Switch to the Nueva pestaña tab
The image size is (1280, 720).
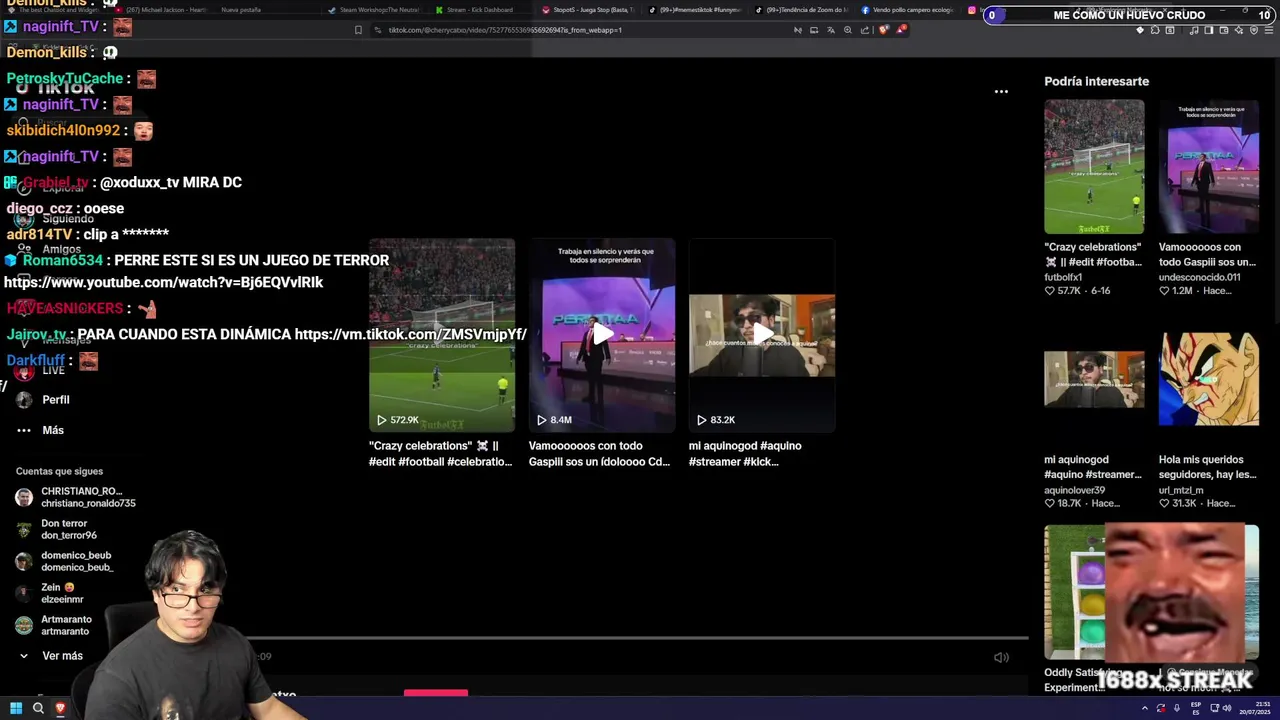click(x=241, y=10)
